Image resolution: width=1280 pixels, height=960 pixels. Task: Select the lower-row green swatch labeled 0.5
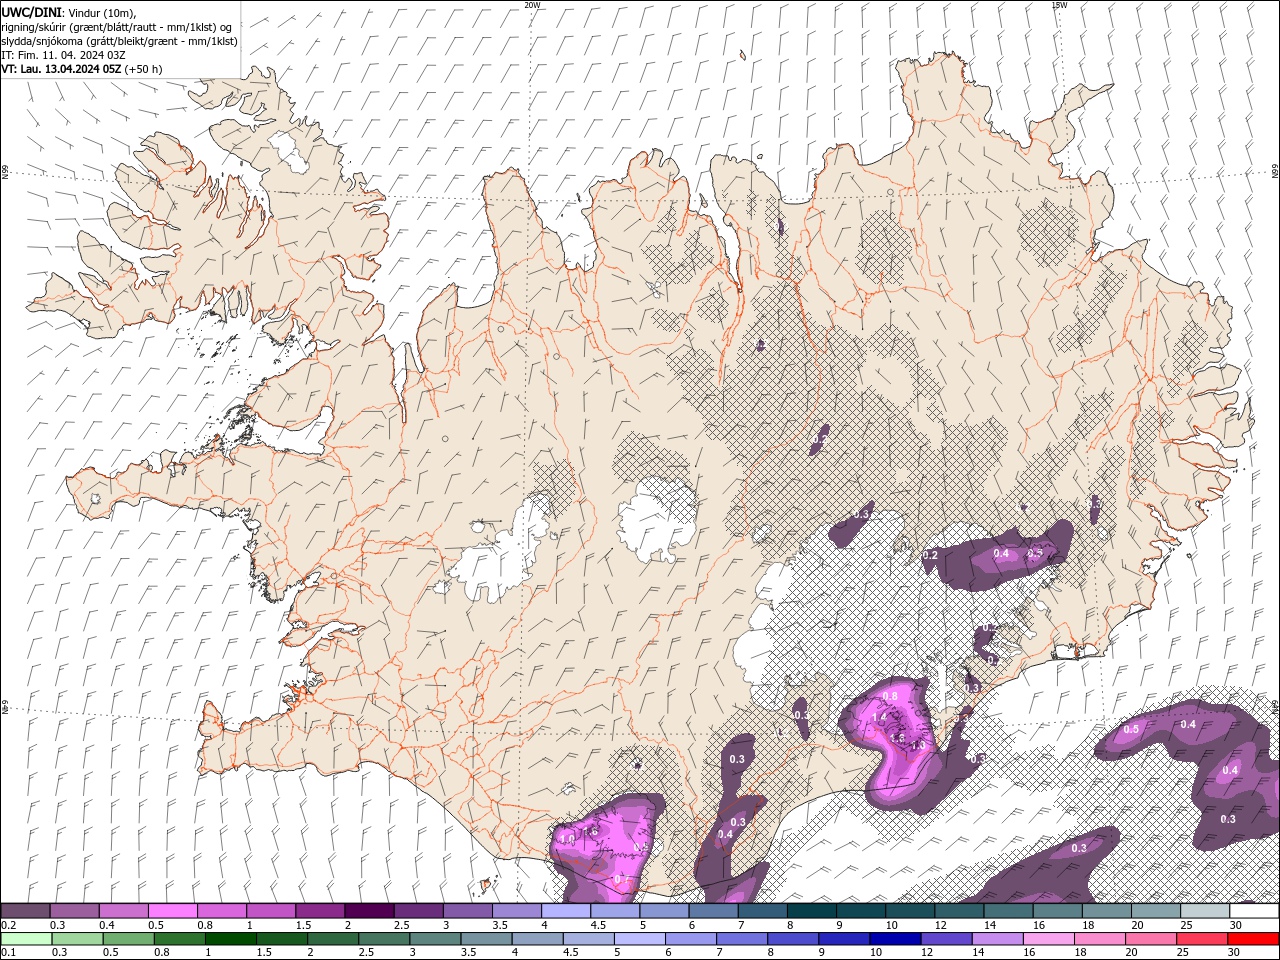click(128, 939)
